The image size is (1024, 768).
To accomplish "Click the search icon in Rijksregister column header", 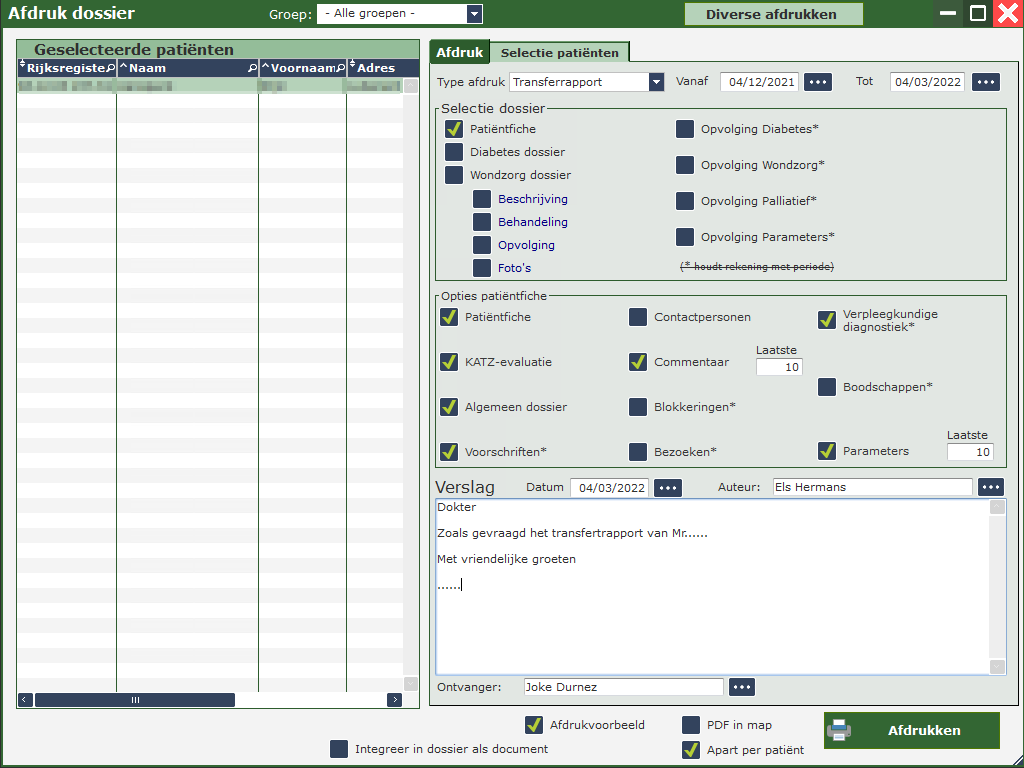I will coord(111,68).
